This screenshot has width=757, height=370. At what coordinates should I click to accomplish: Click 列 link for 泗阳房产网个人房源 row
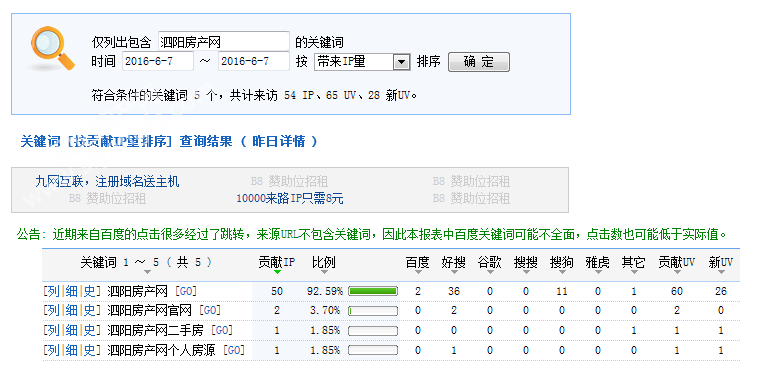[x=54, y=350]
